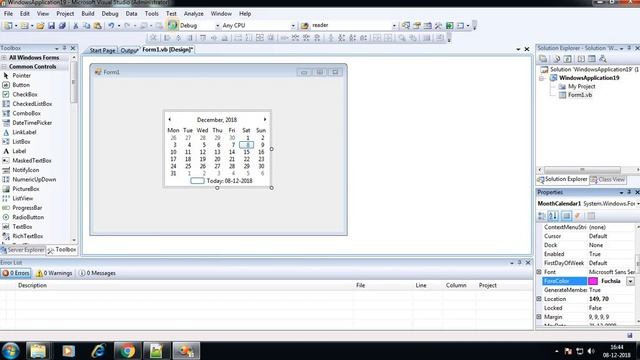The image size is (640, 360).
Task: Switch to the Class View tab
Action: point(608,180)
